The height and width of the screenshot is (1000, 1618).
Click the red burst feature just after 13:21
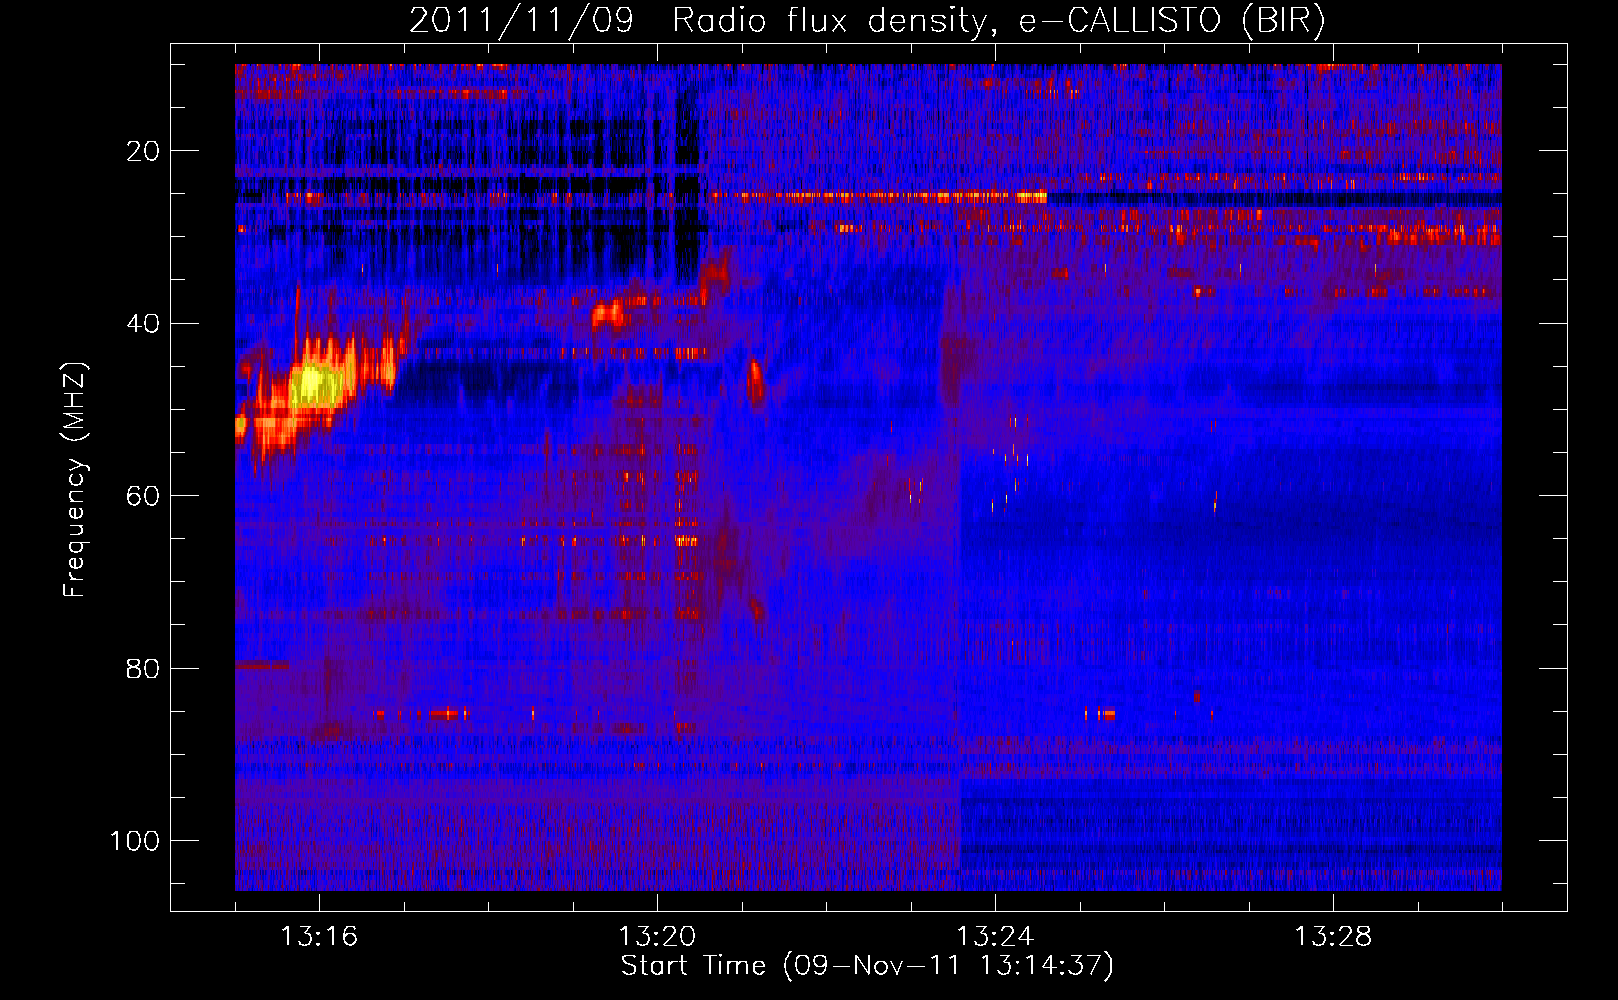tap(756, 383)
